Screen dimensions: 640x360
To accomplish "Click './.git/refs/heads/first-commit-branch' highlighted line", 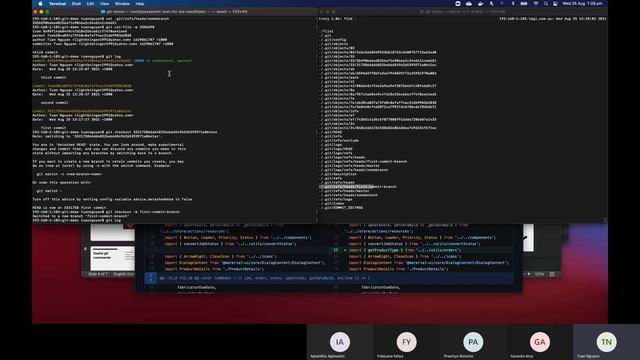I will pyautogui.click(x=358, y=187).
